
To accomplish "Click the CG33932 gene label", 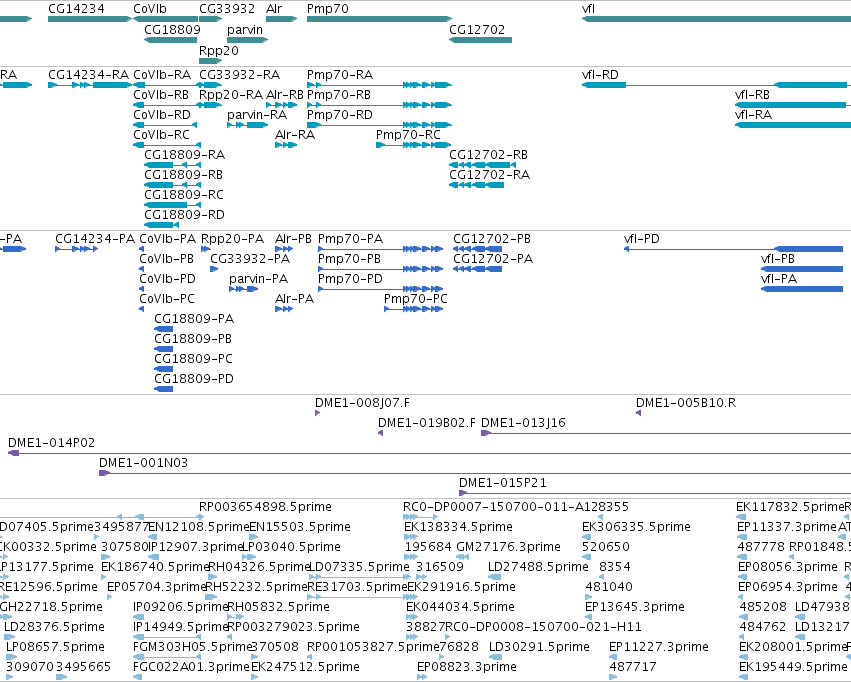I will tap(227, 9).
